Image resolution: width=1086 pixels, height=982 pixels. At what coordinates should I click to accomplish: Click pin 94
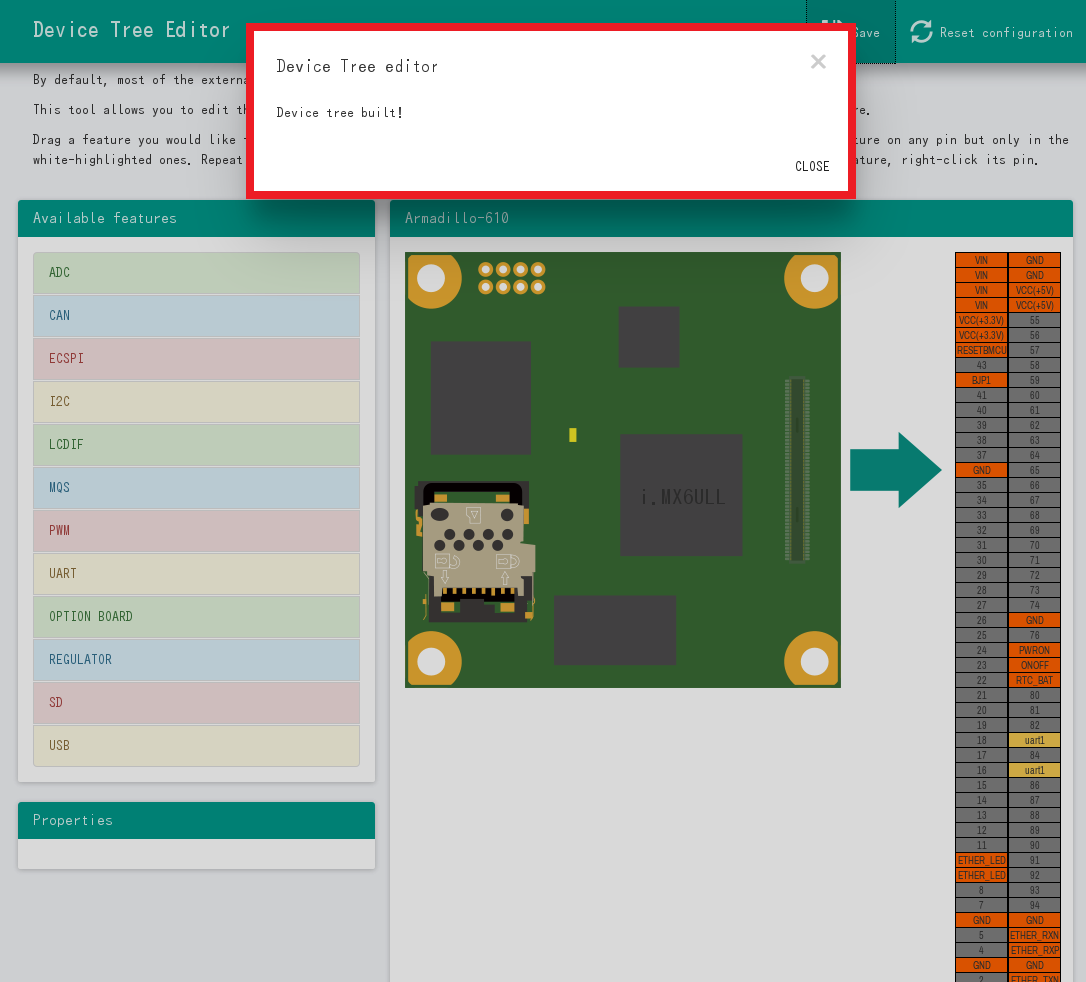[1034, 906]
